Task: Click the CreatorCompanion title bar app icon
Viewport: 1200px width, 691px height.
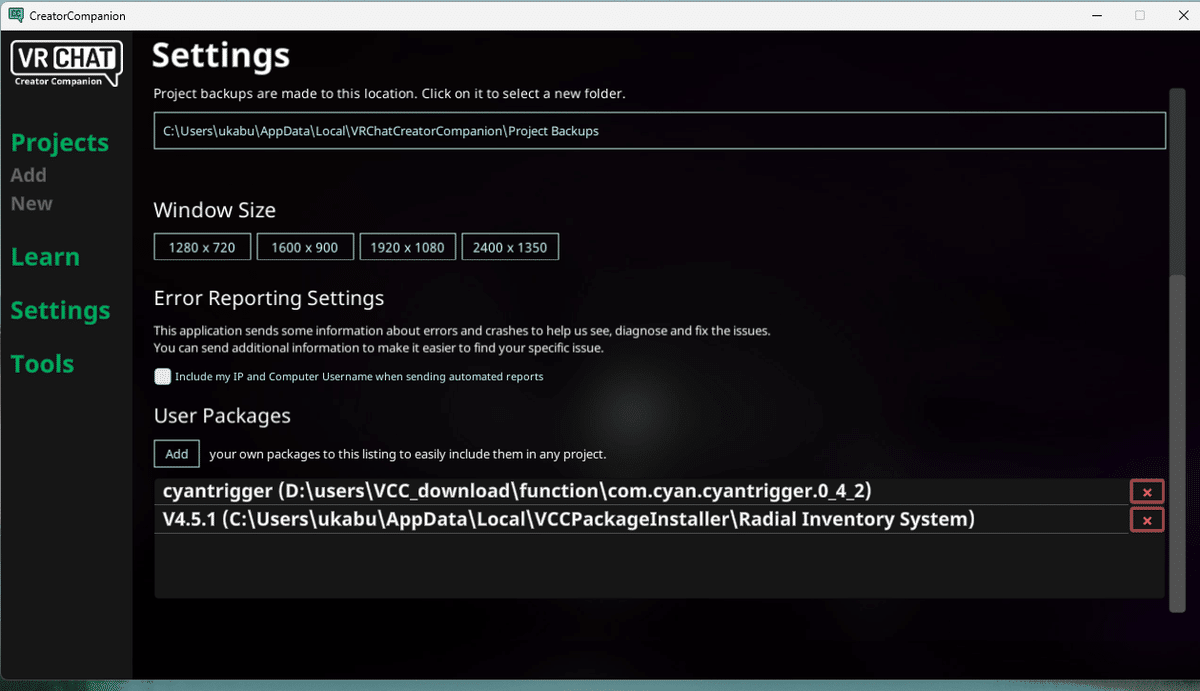Action: pos(16,15)
